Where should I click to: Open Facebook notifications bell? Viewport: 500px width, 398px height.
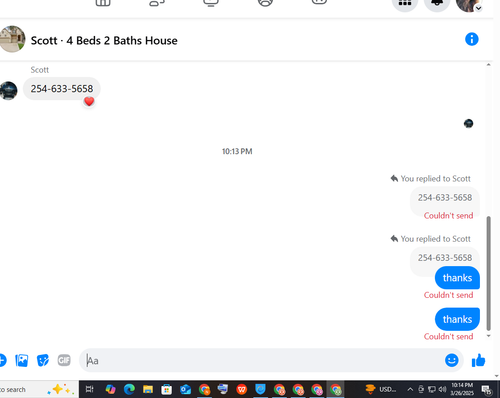tap(437, 3)
